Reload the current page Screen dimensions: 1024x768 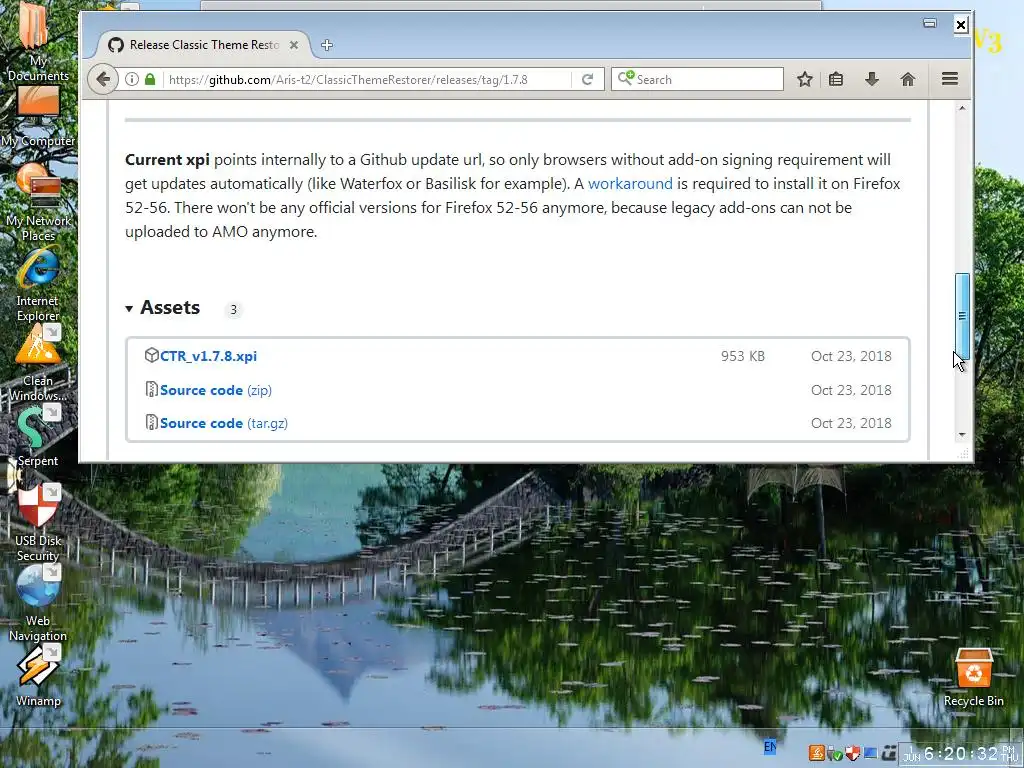(587, 79)
